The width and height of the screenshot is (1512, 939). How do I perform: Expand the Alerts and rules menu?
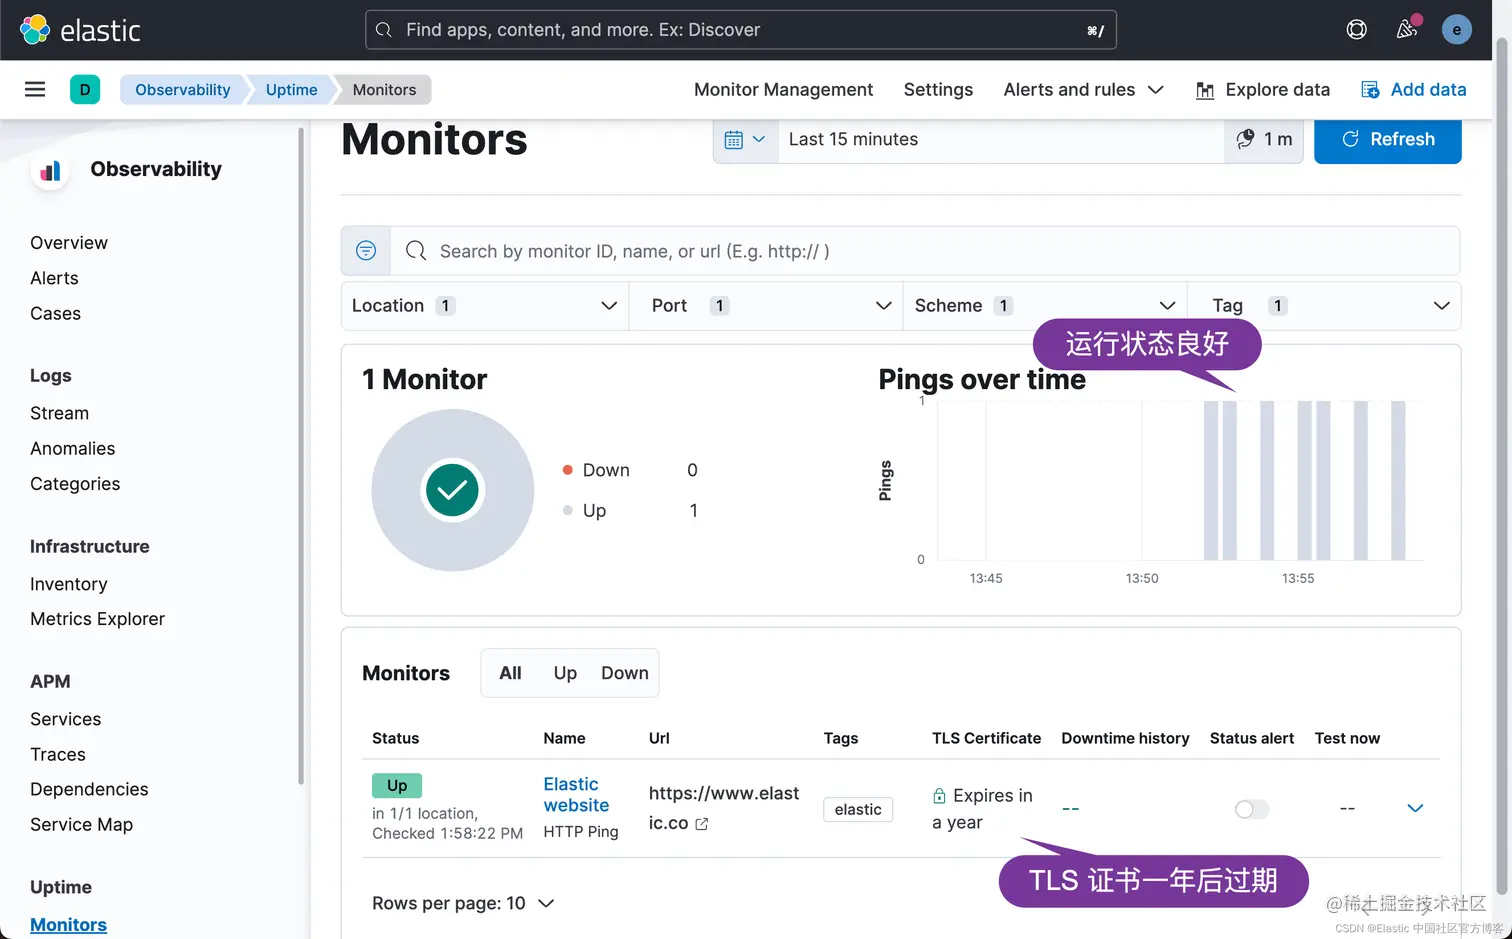[x=1083, y=90]
